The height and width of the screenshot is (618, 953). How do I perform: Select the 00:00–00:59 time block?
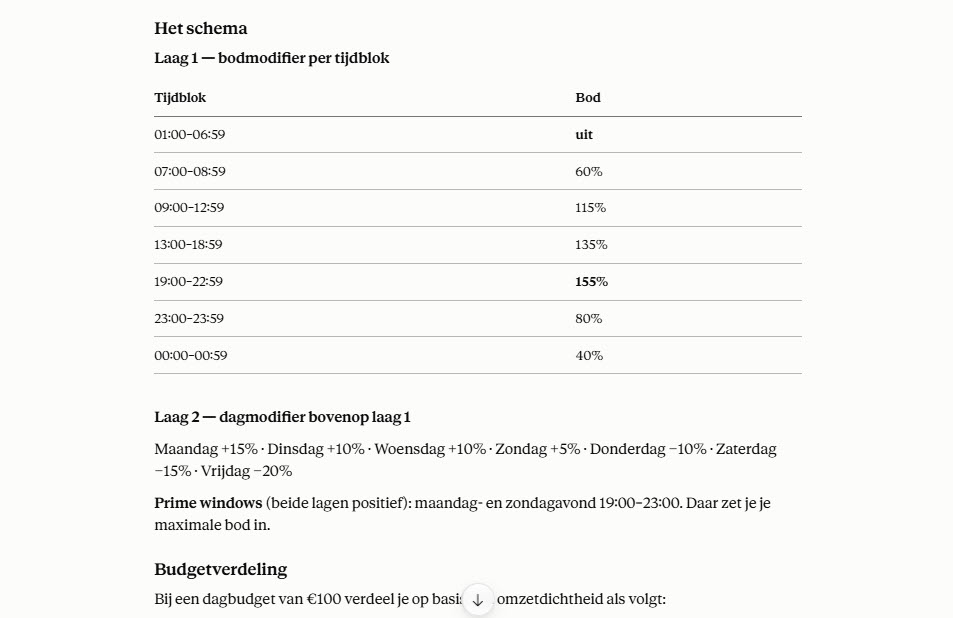click(191, 355)
